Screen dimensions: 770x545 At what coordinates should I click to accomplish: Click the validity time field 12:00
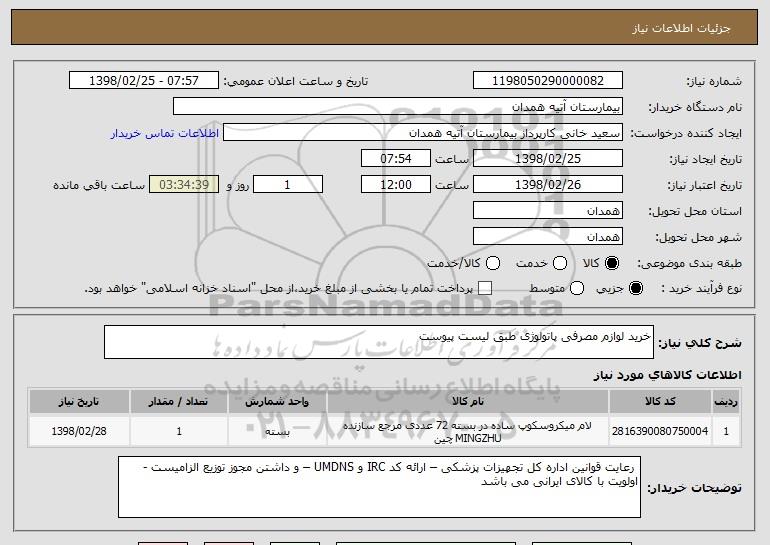pos(396,185)
